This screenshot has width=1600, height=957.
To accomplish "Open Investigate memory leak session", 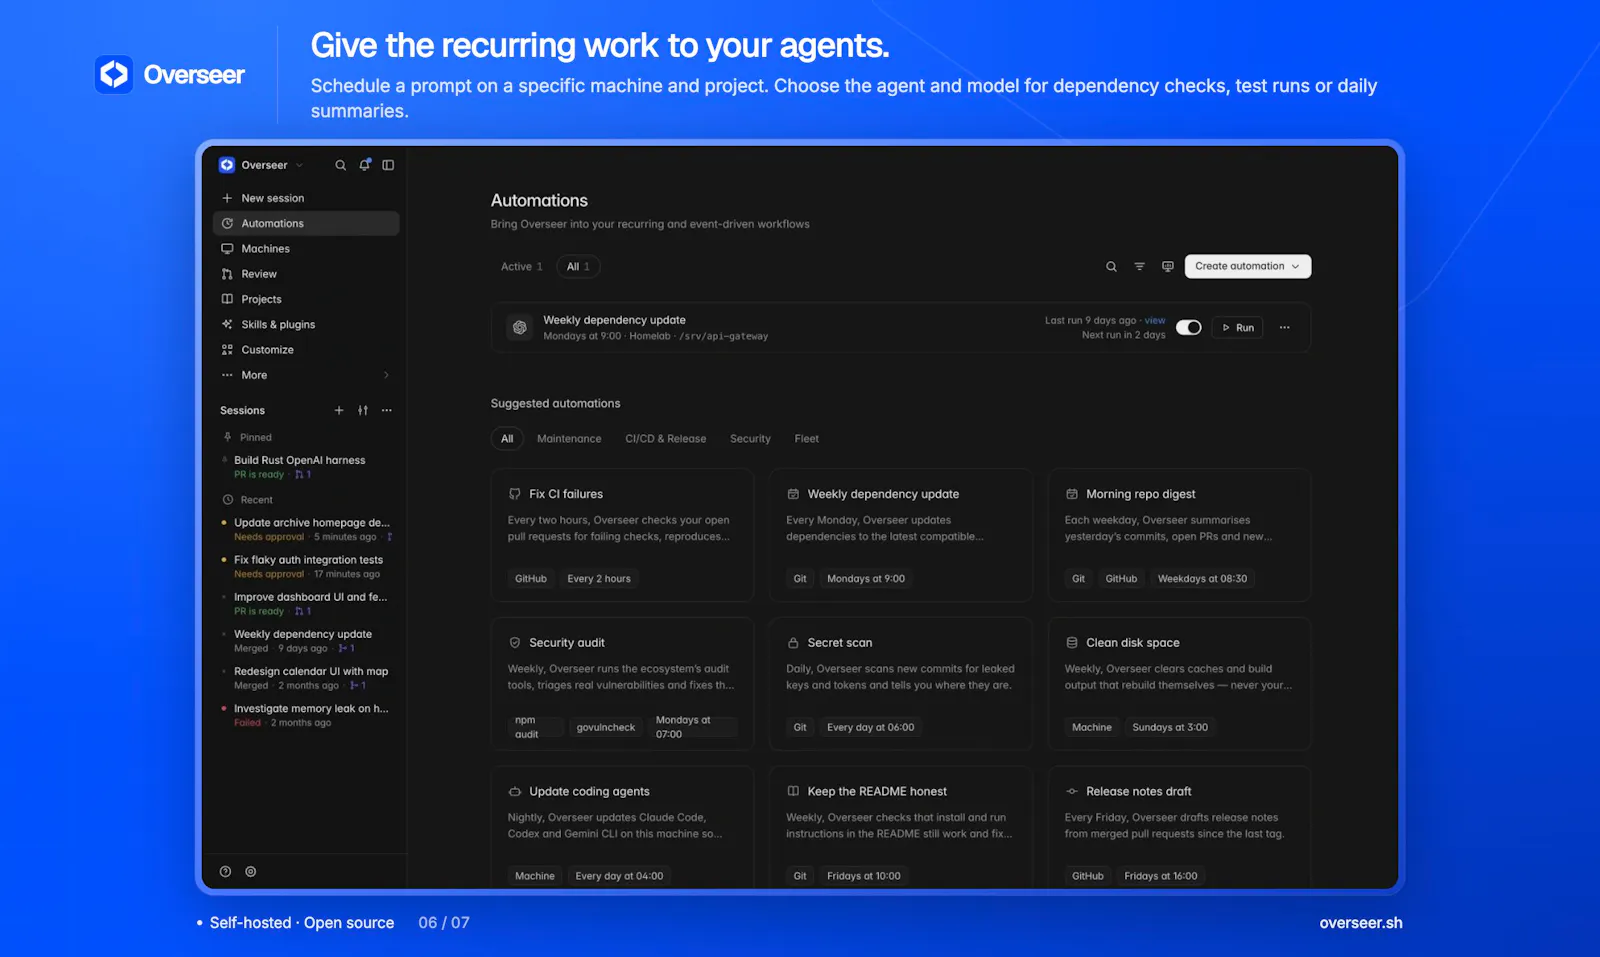I will pos(306,715).
